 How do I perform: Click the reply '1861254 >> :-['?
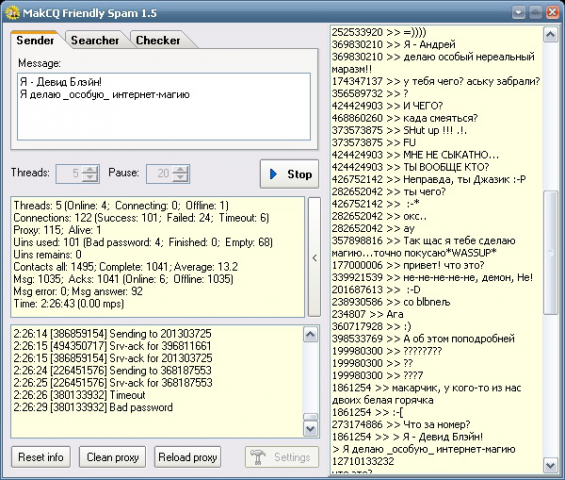tap(367, 412)
